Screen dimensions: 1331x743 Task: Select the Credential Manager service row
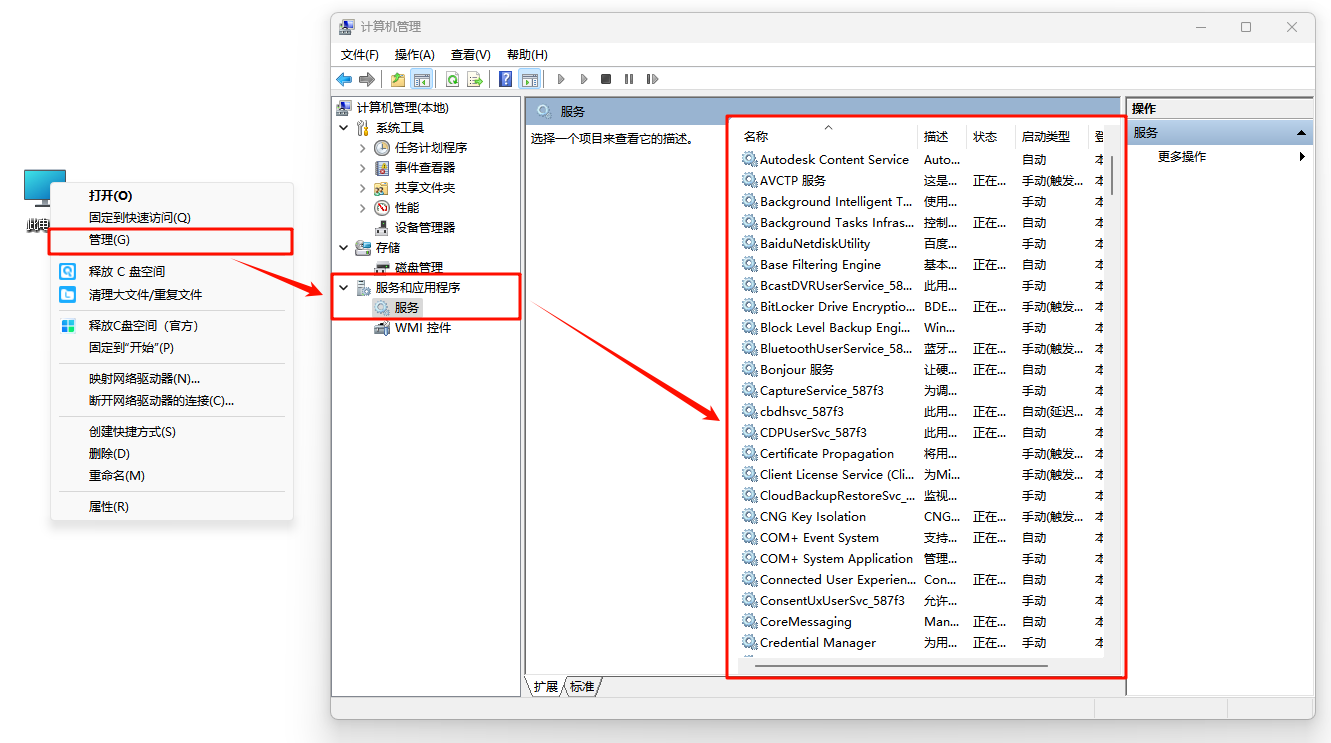817,643
